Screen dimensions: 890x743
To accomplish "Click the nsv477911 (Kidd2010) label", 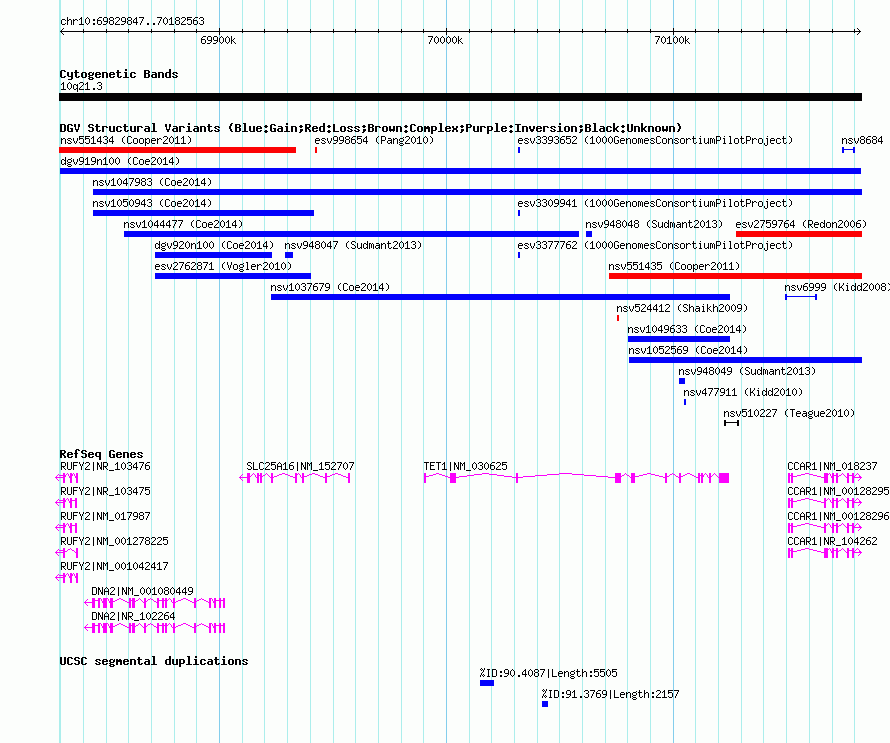I will tap(743, 392).
